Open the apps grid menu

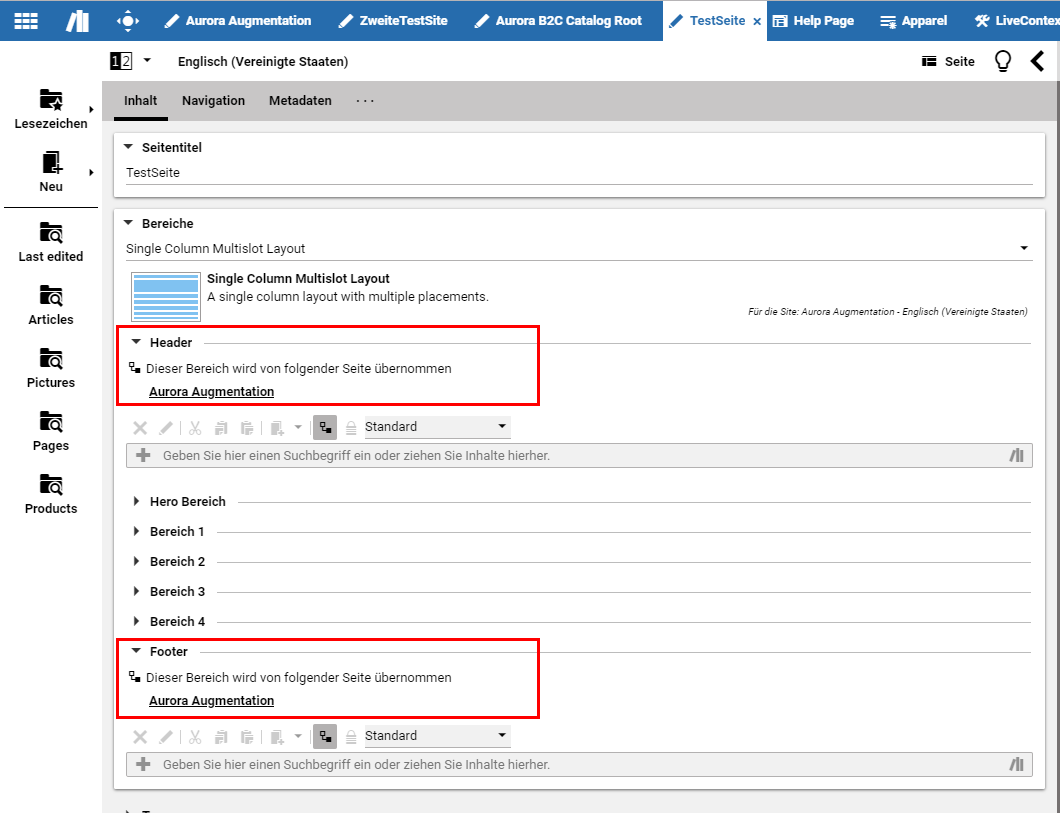click(x=26, y=20)
